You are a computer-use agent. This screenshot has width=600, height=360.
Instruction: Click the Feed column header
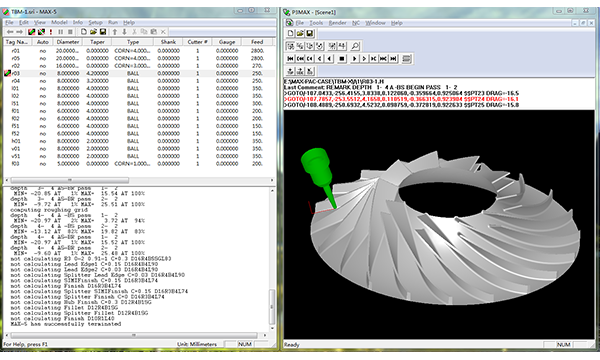pos(257,42)
